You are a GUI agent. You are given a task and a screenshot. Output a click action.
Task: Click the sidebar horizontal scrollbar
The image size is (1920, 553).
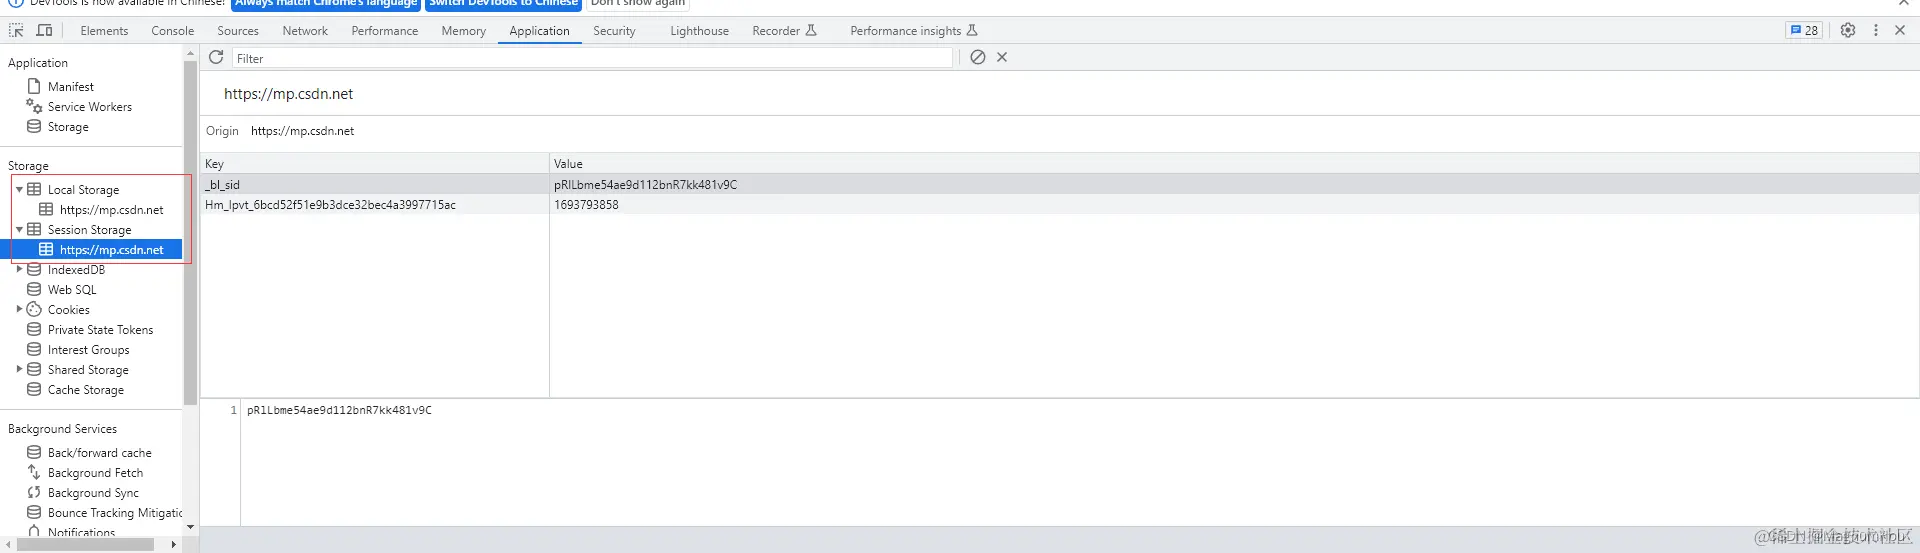pyautogui.click(x=87, y=544)
